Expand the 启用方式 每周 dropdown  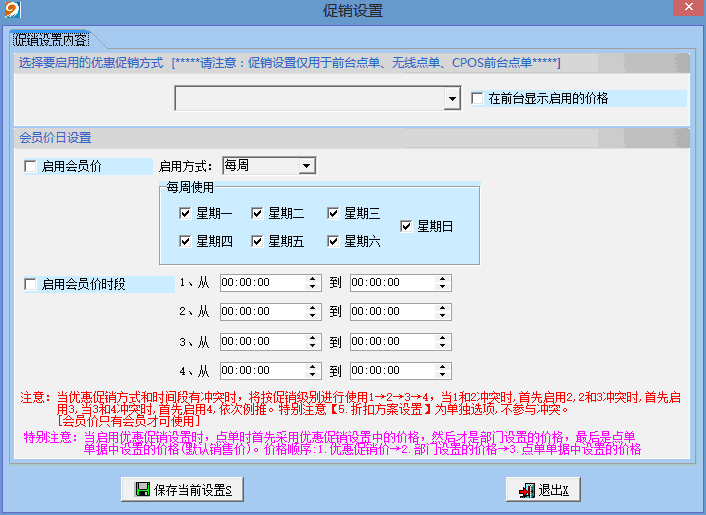tap(307, 165)
